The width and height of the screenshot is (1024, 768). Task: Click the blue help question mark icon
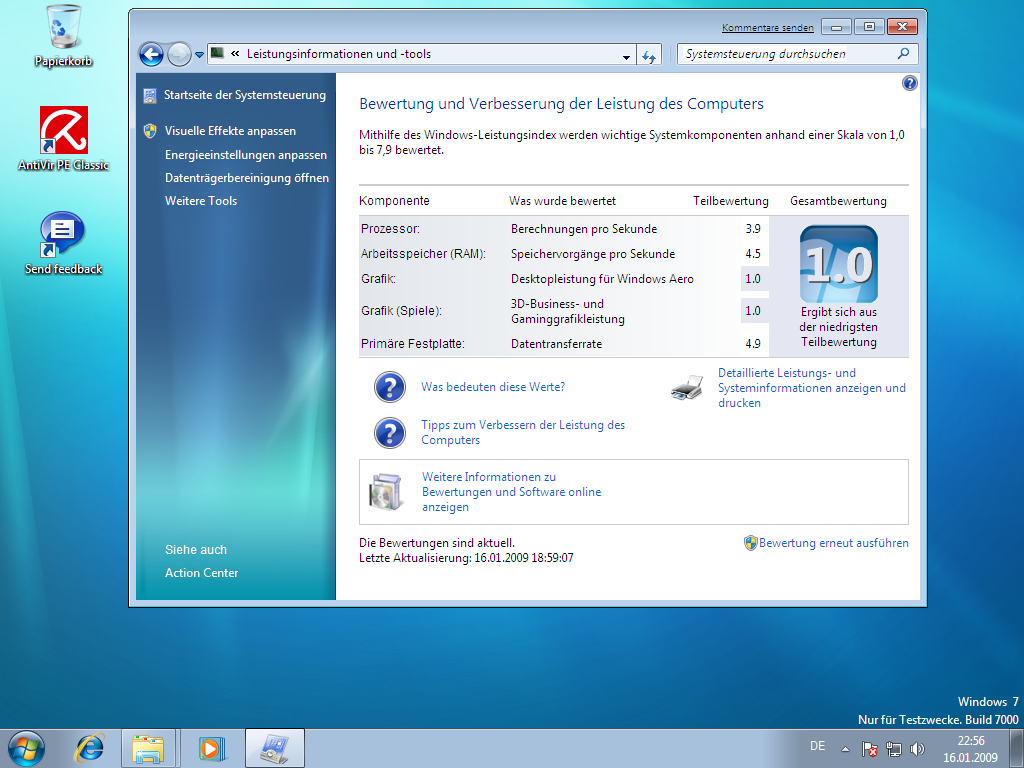pos(909,83)
